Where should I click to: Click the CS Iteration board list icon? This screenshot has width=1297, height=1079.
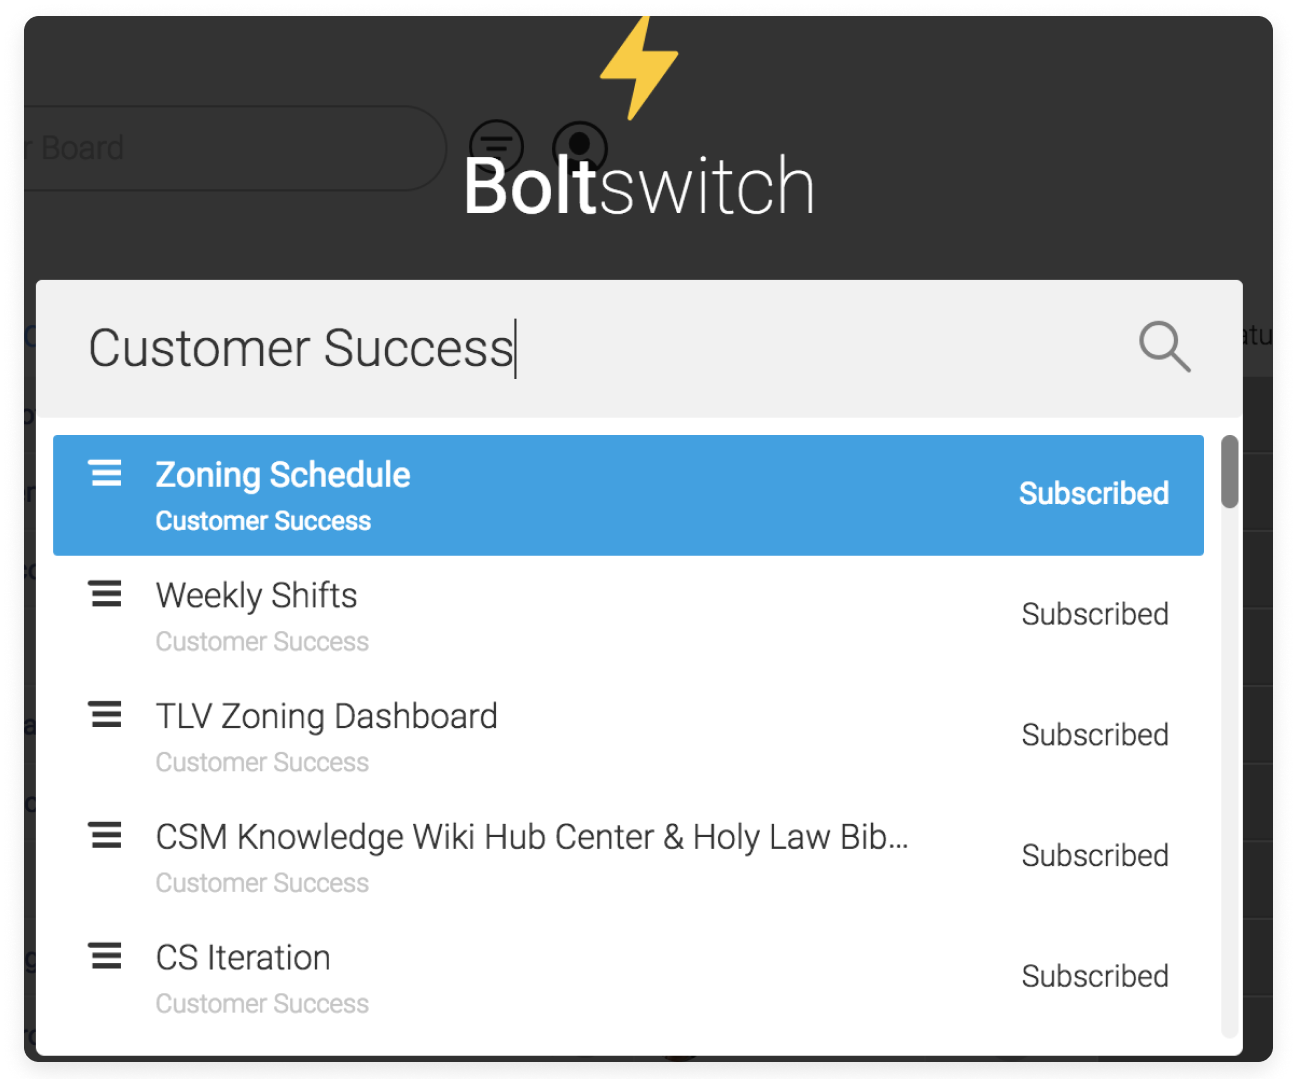(106, 956)
